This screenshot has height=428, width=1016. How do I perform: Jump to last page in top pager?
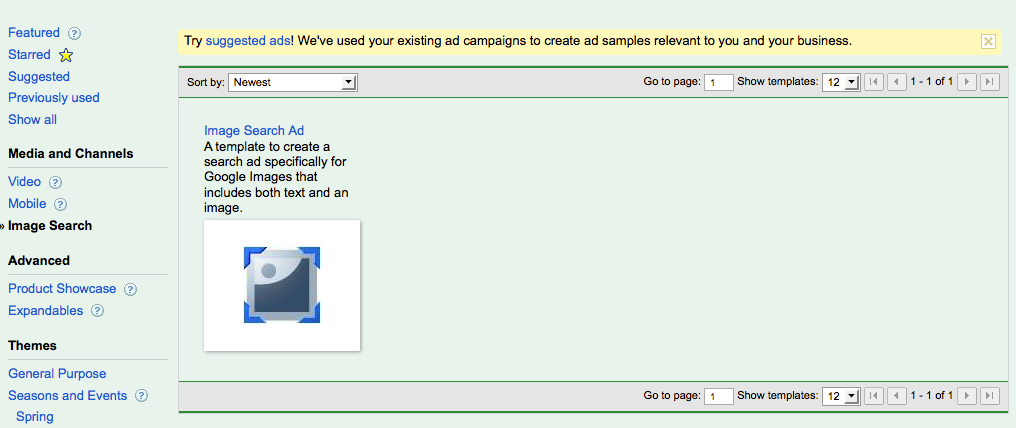(x=989, y=82)
